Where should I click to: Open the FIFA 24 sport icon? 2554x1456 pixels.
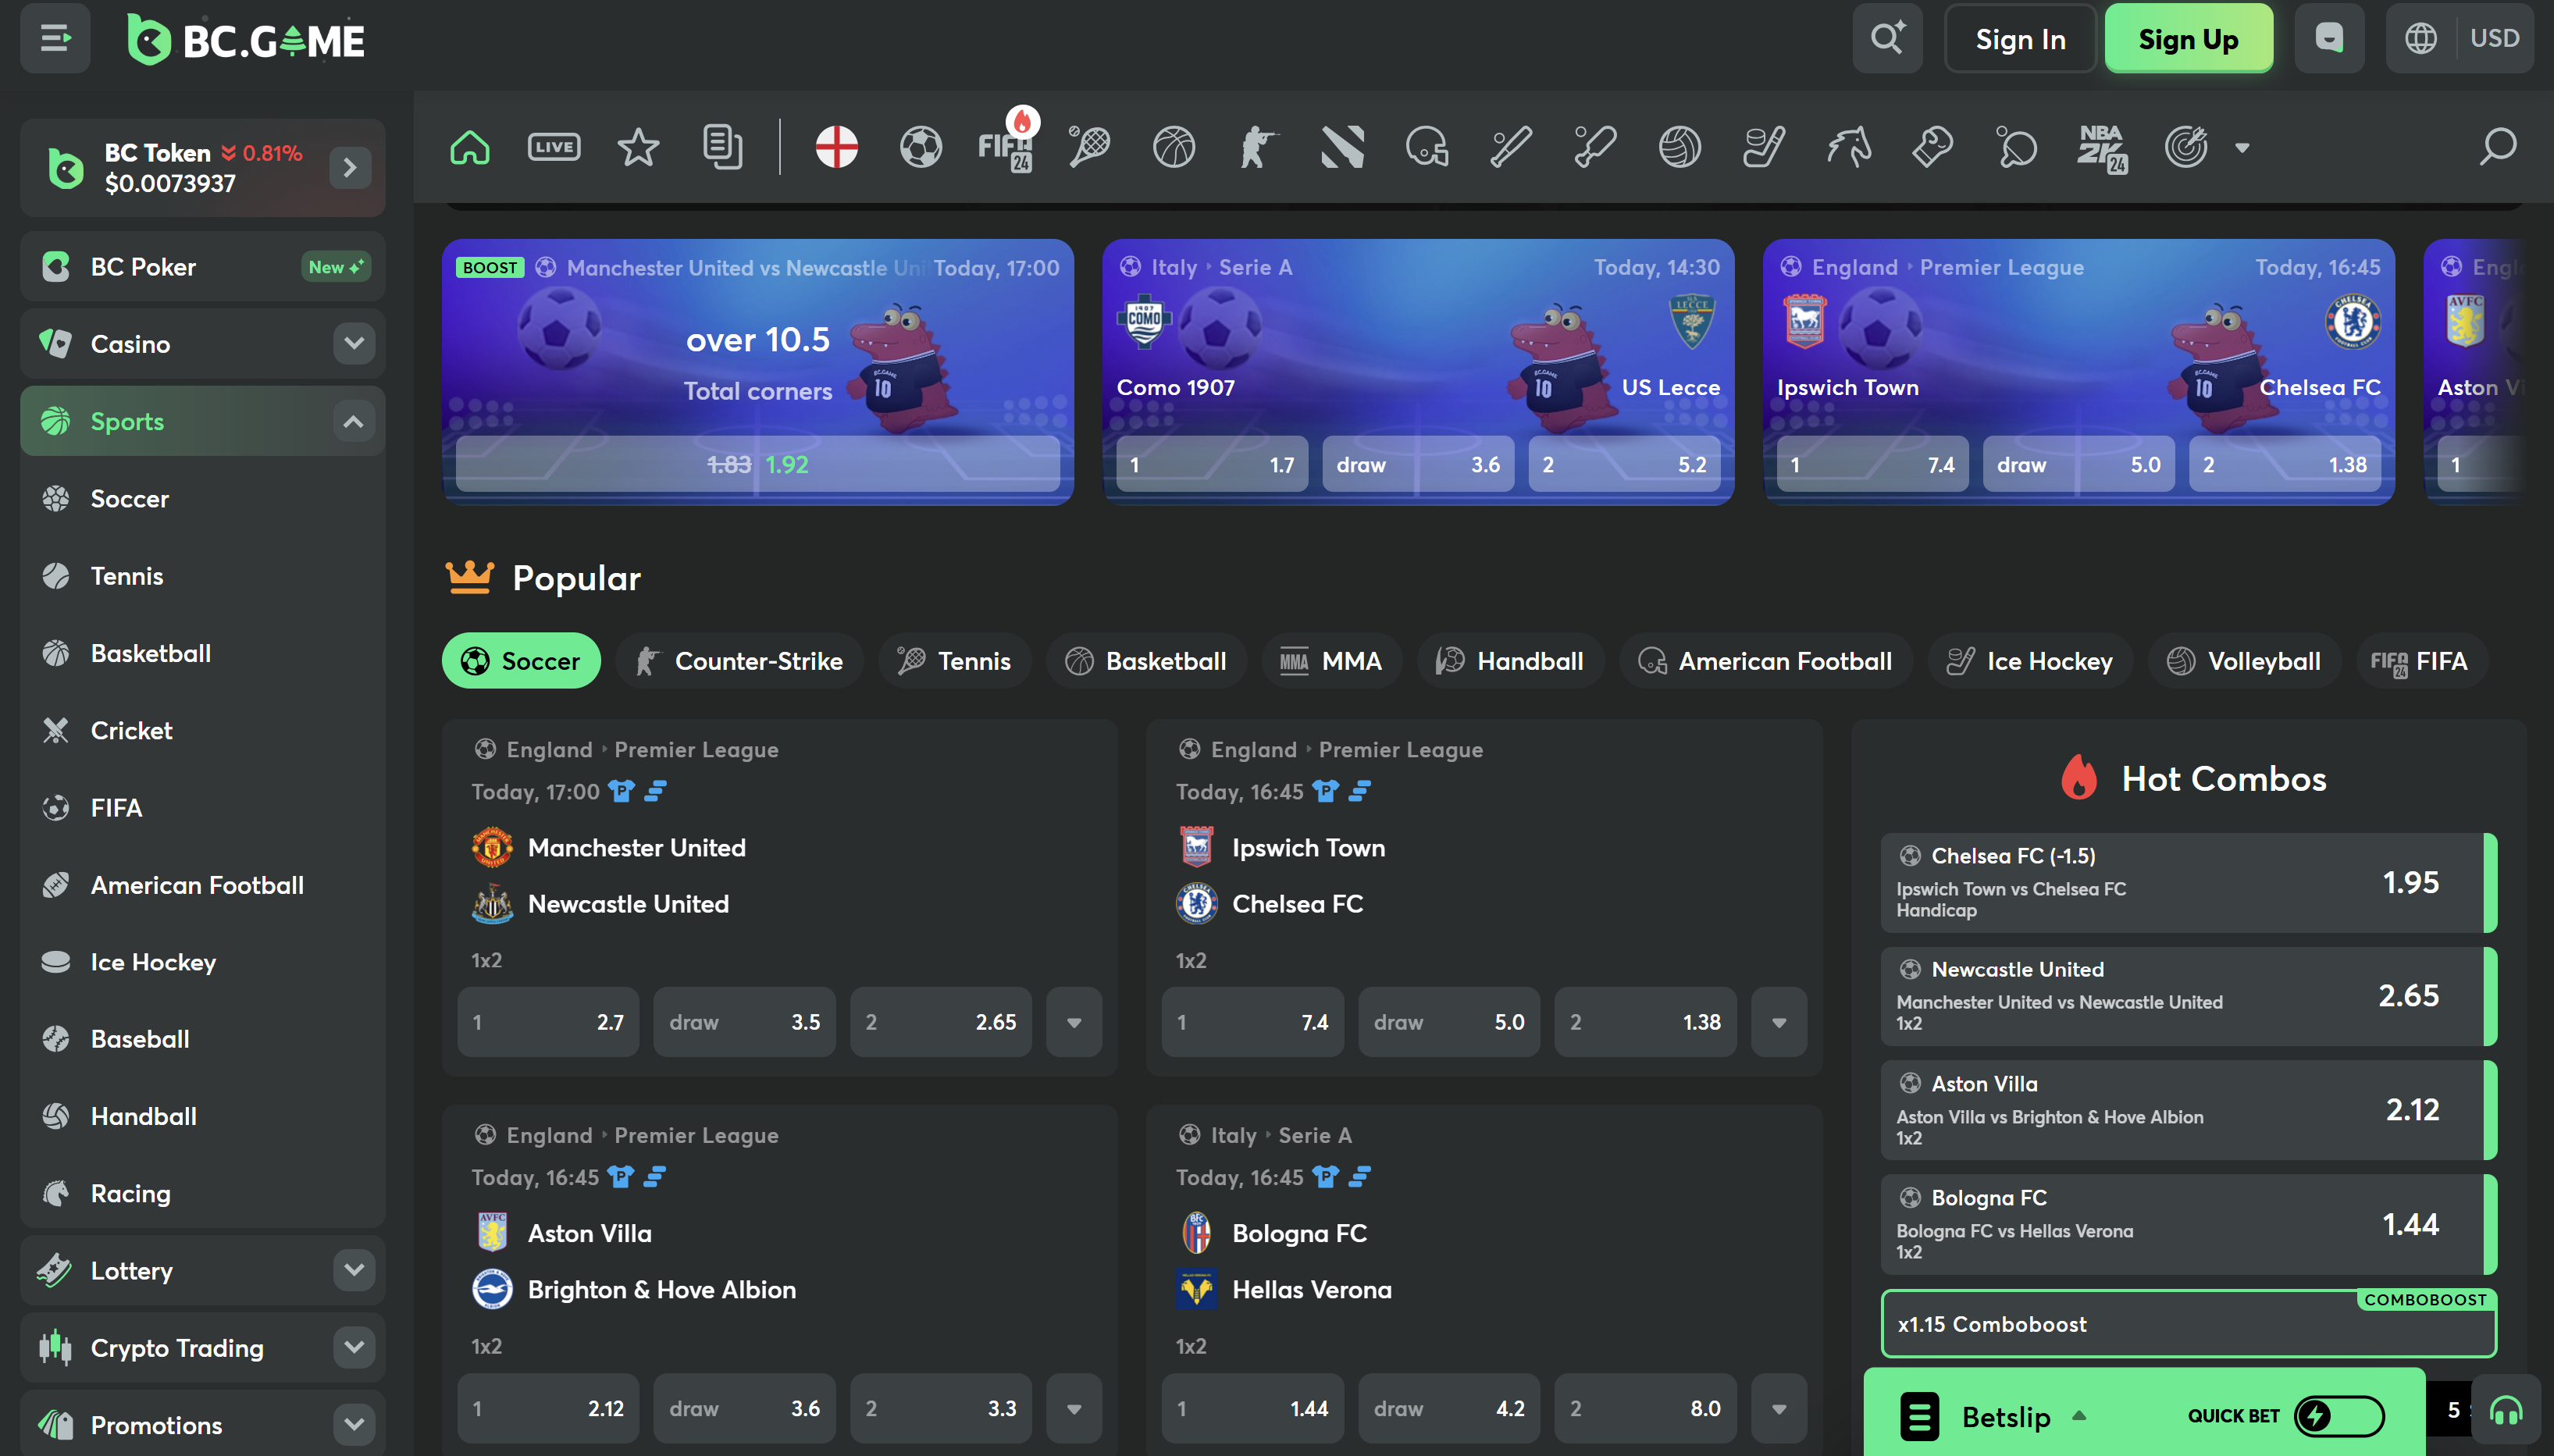(x=1005, y=148)
